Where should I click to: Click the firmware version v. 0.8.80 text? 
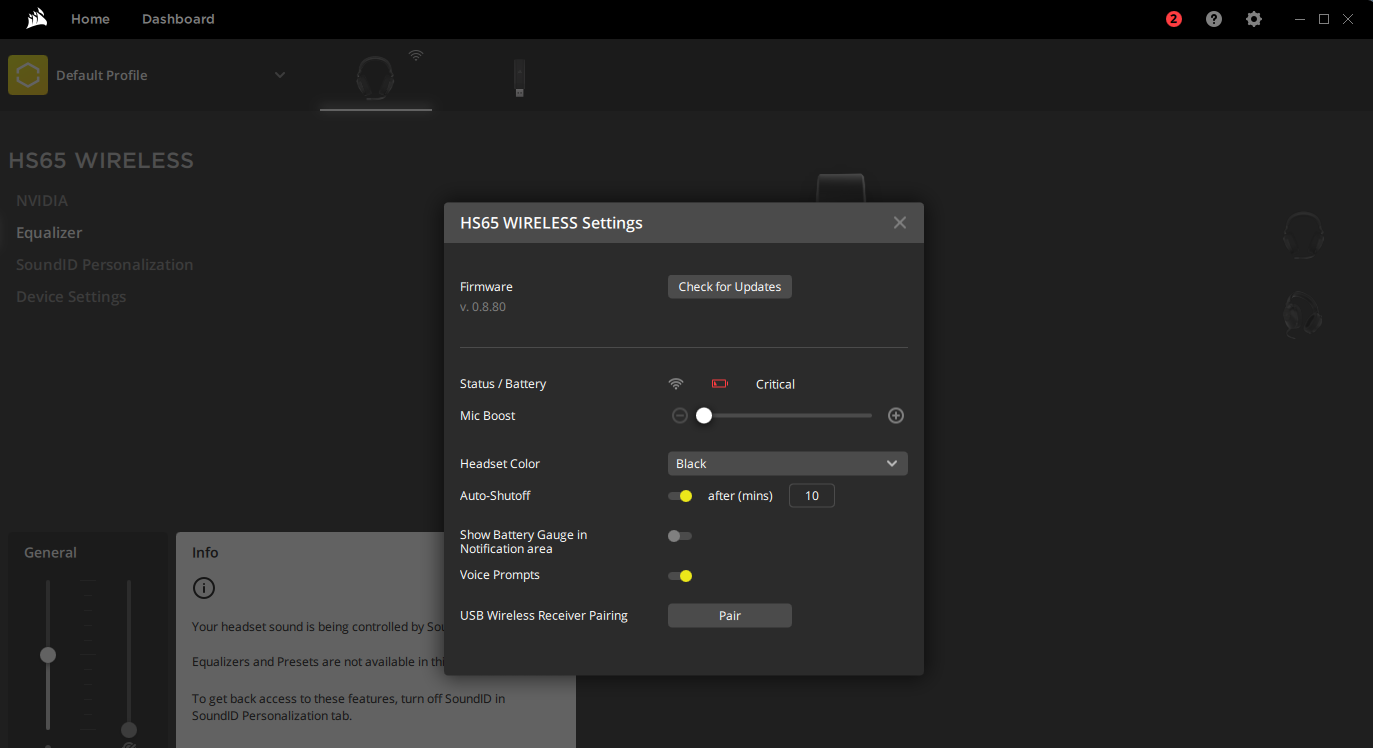click(x=483, y=307)
